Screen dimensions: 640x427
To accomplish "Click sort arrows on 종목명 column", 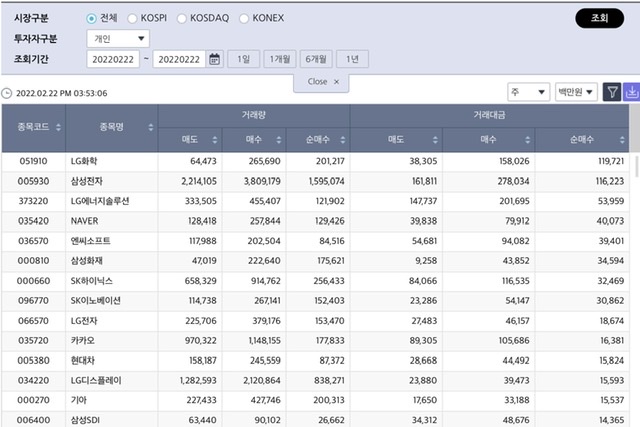I will [150, 127].
